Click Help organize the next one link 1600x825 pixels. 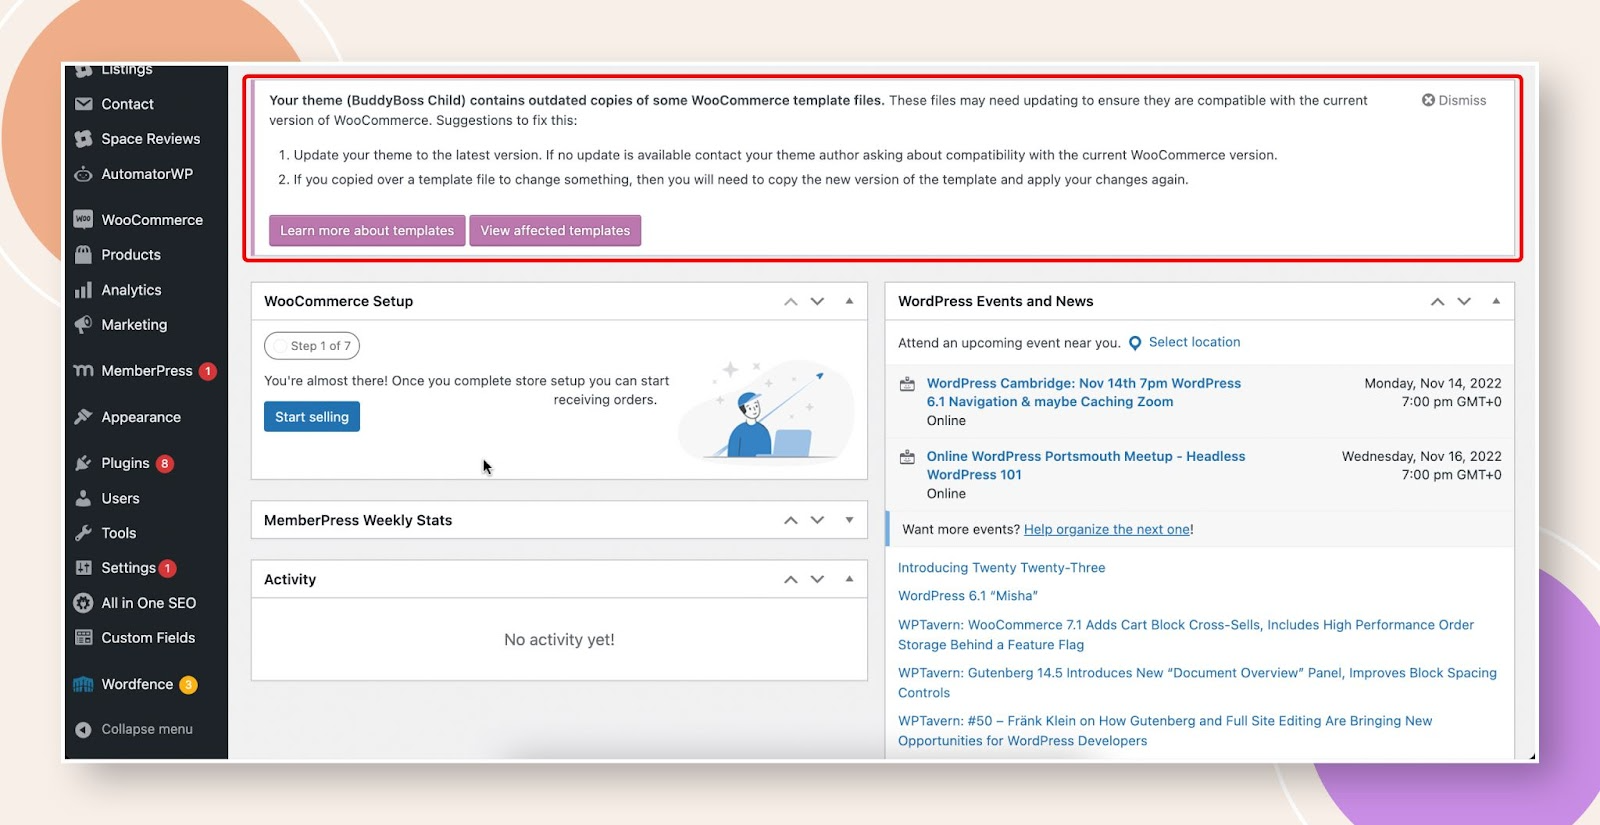(x=1107, y=530)
